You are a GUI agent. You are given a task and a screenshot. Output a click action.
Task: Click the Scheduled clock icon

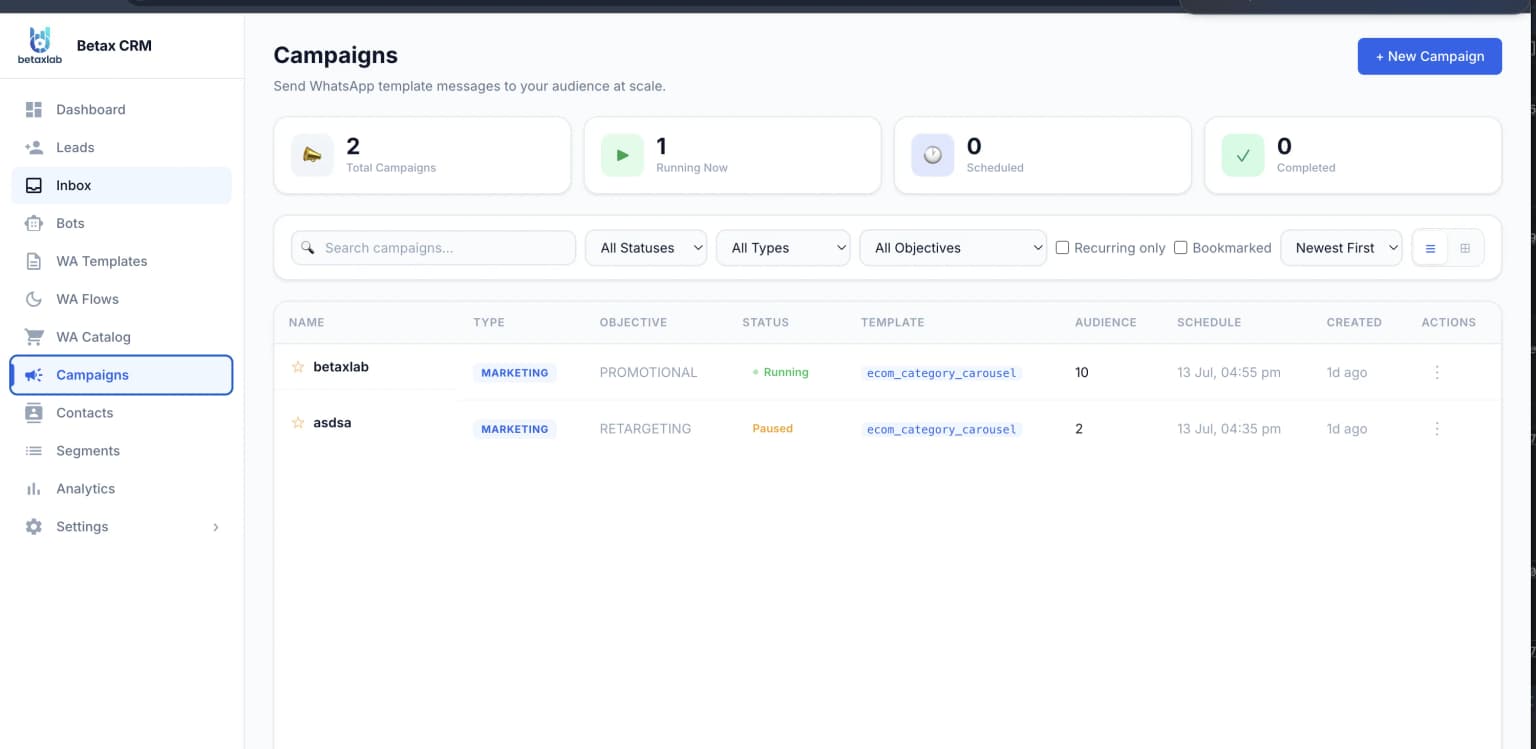[932, 155]
